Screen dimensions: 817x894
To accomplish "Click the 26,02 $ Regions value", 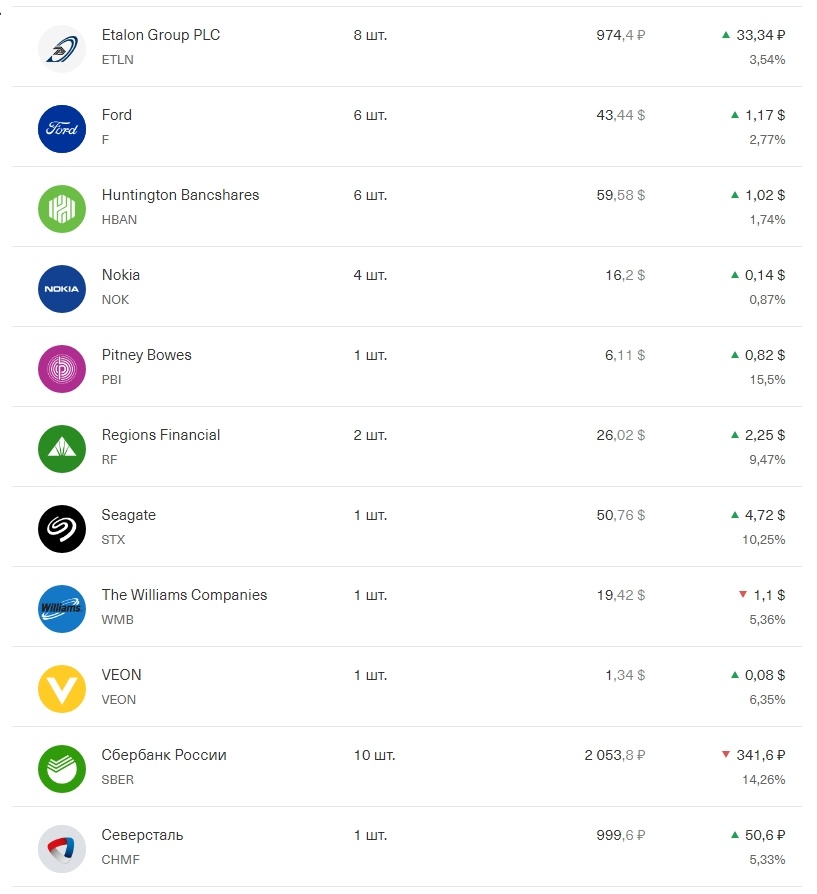I will pyautogui.click(x=621, y=435).
